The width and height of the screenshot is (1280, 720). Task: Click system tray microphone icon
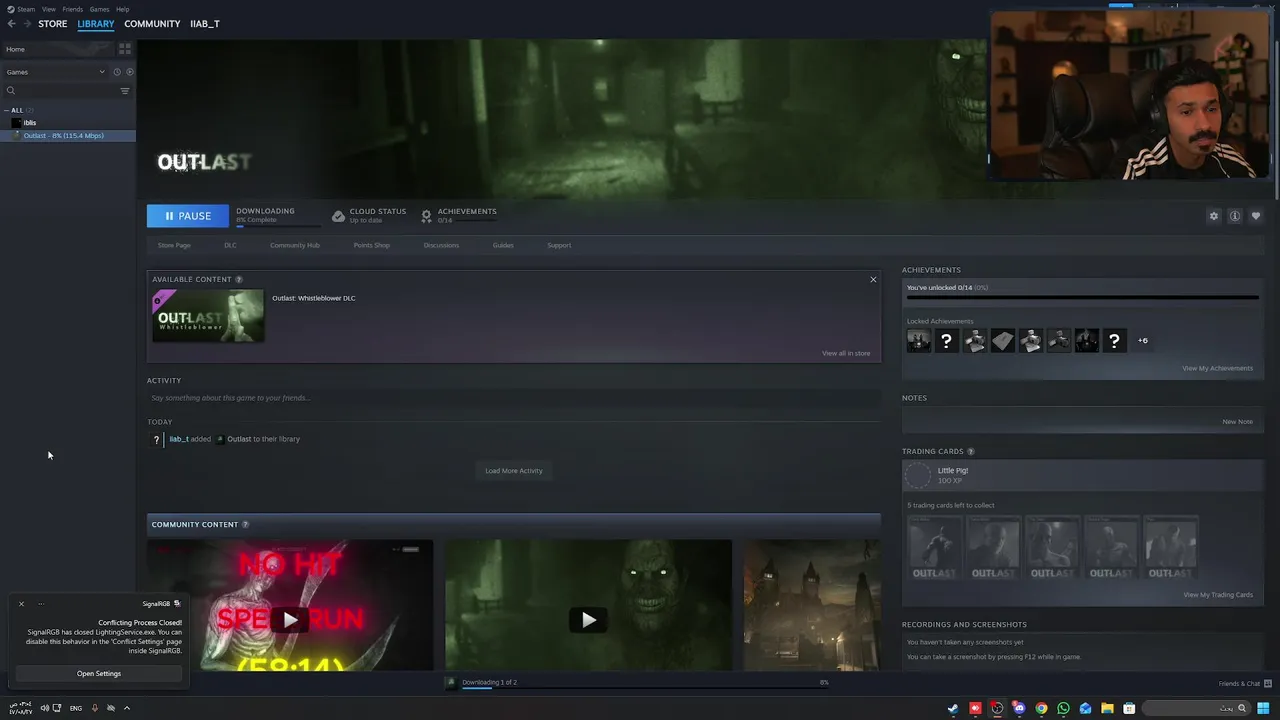(x=95, y=708)
